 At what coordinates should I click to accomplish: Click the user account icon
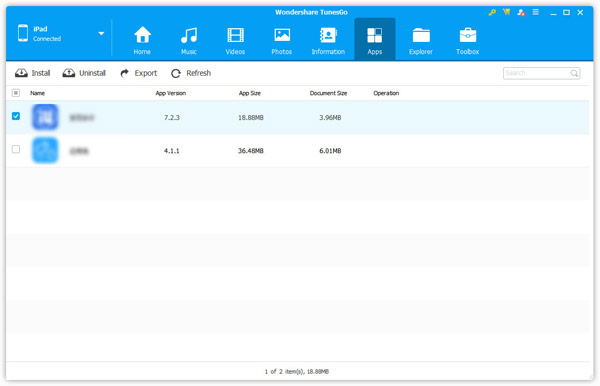521,13
